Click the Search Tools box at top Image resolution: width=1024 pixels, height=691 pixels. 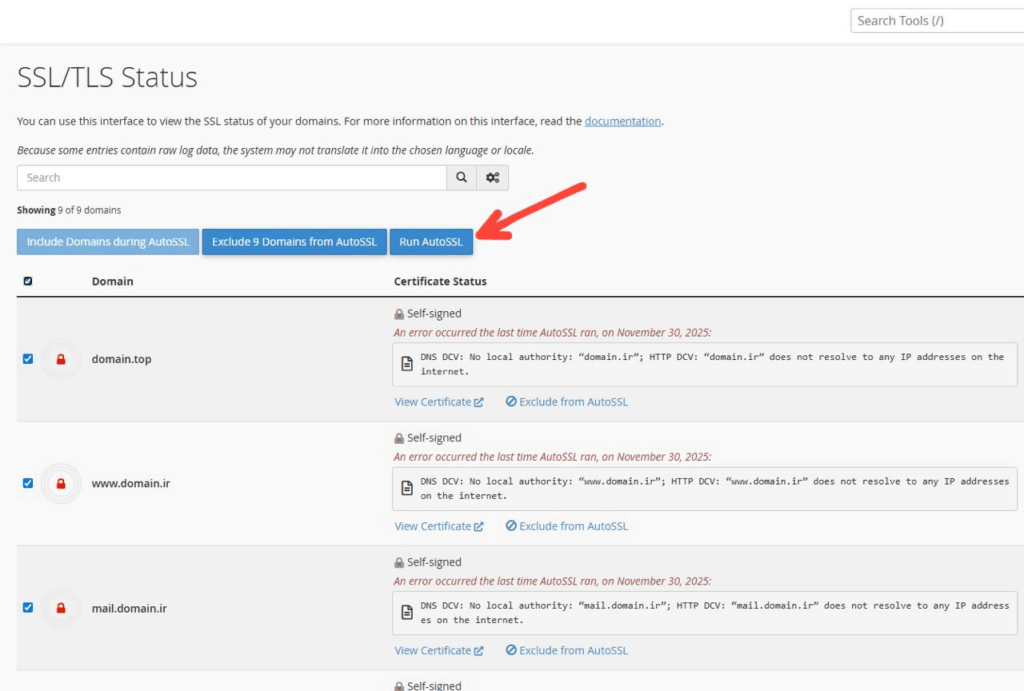[x=936, y=21]
